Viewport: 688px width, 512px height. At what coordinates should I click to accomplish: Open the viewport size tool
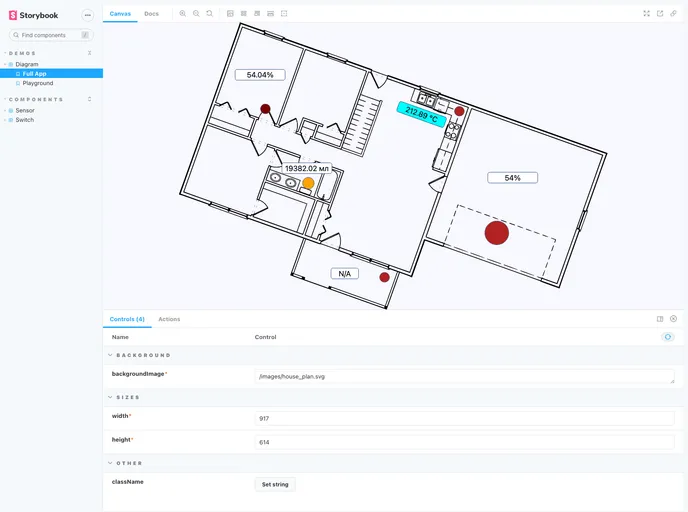257,14
